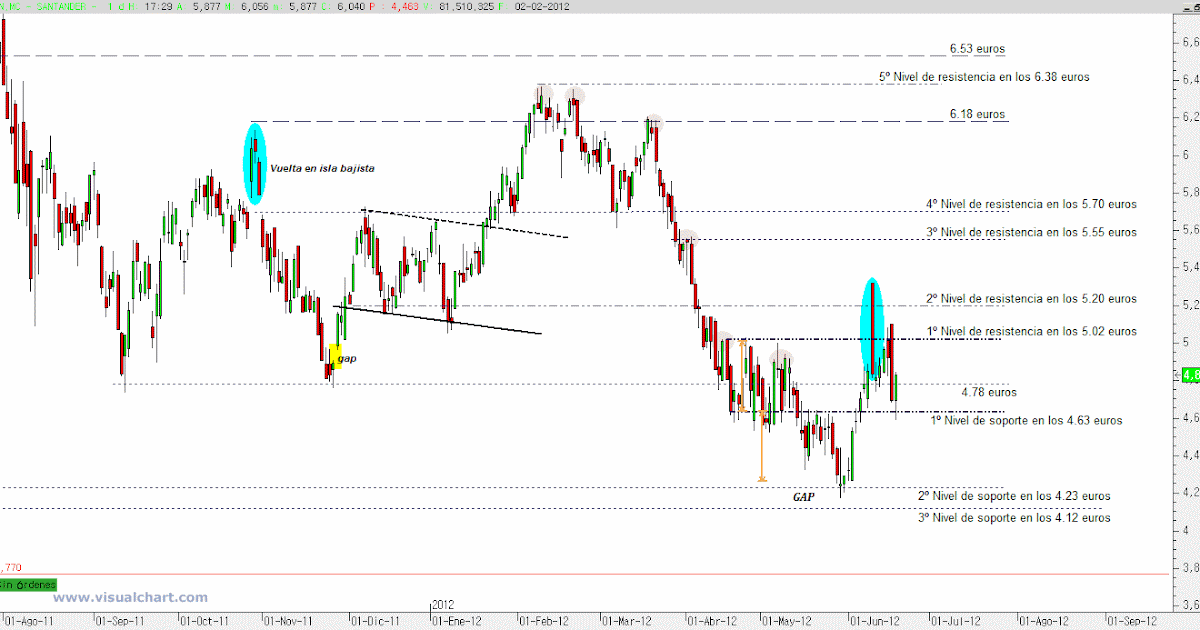Viewport: 1200px width, 630px height.
Task: Select the 01-Sep-12 date on time axis
Action: [1133, 620]
